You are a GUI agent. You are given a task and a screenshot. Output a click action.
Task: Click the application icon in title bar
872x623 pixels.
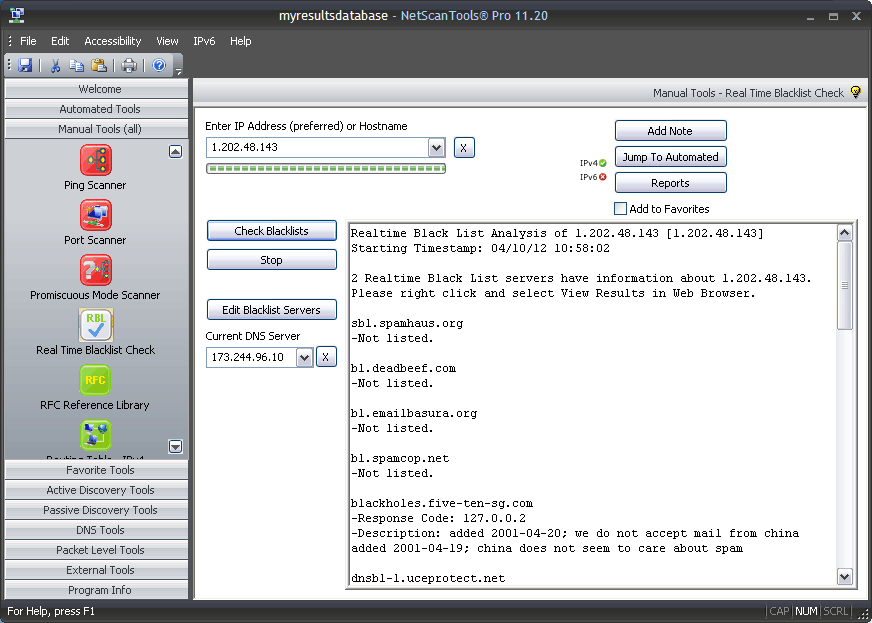coord(17,15)
